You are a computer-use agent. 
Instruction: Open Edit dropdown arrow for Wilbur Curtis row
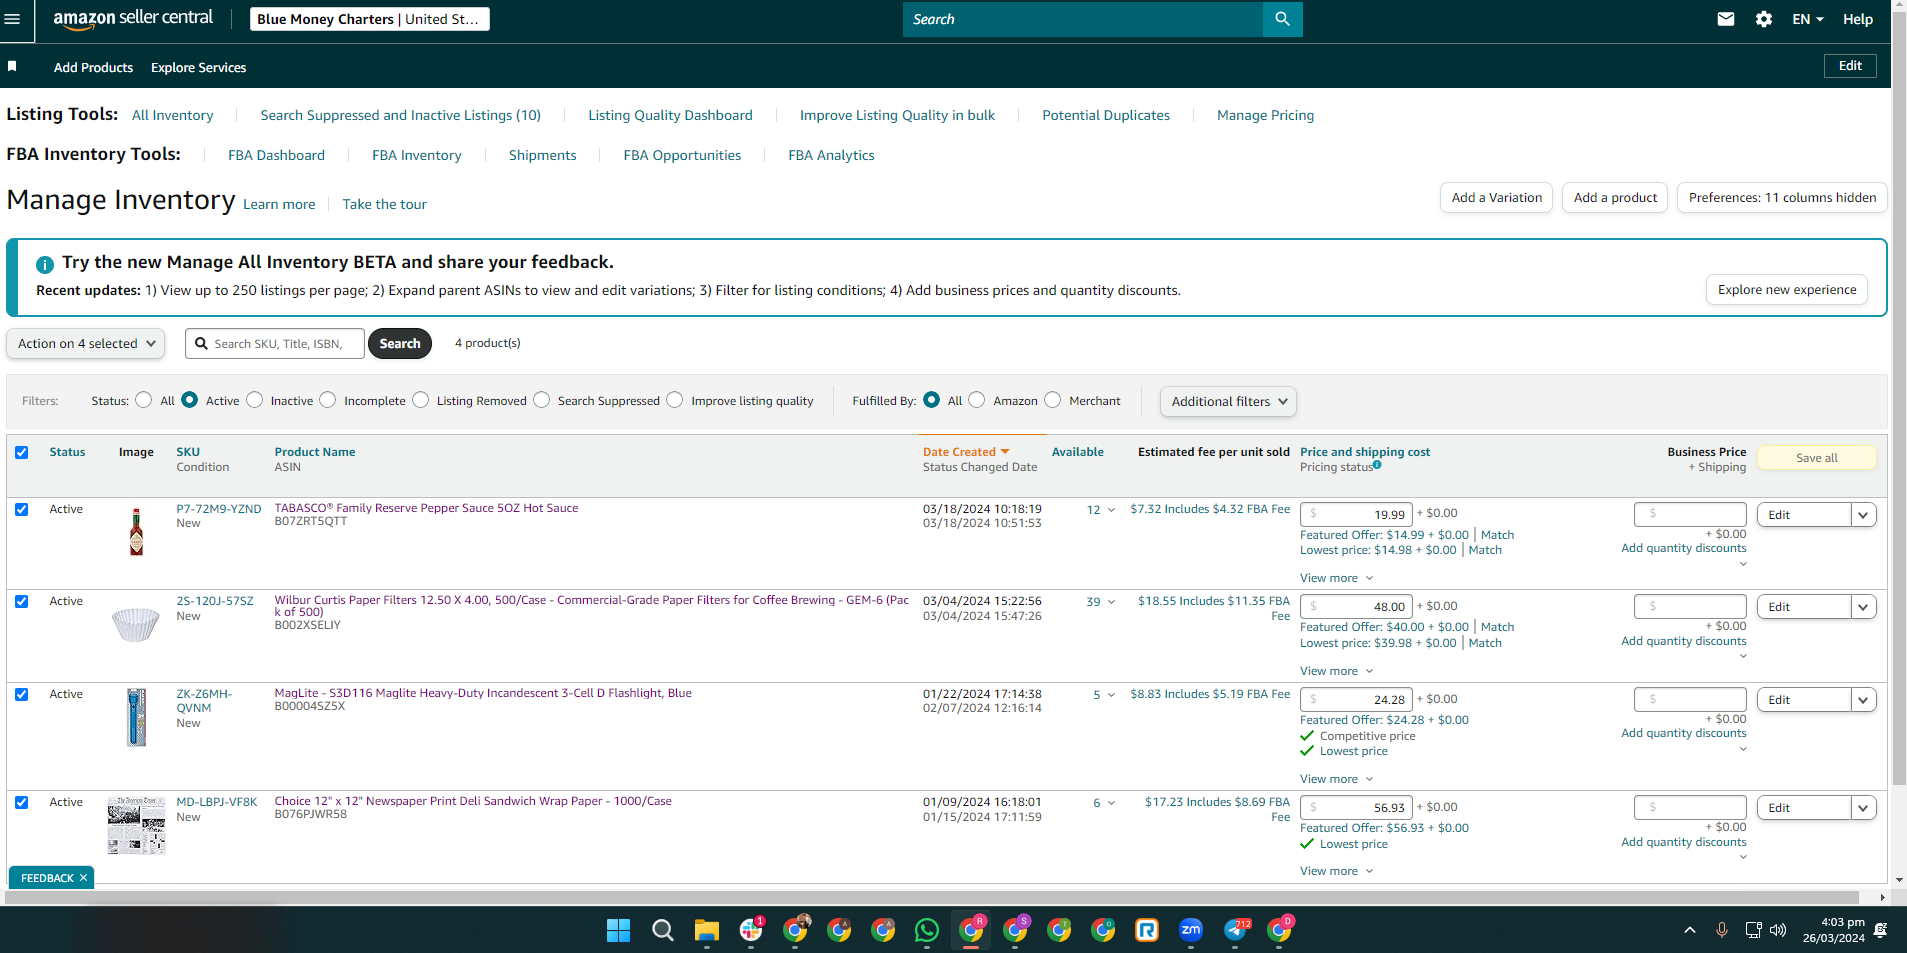tap(1863, 607)
